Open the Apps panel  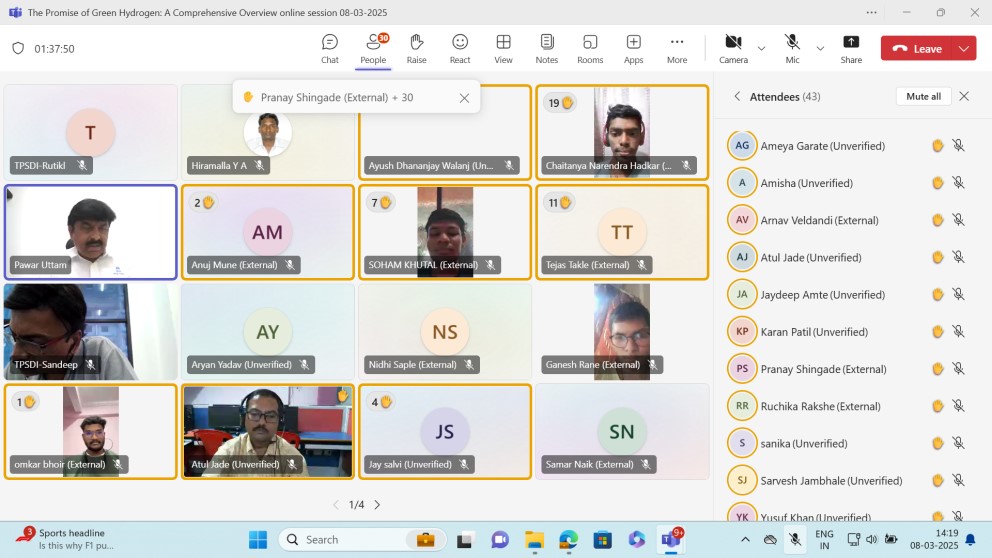pos(633,48)
